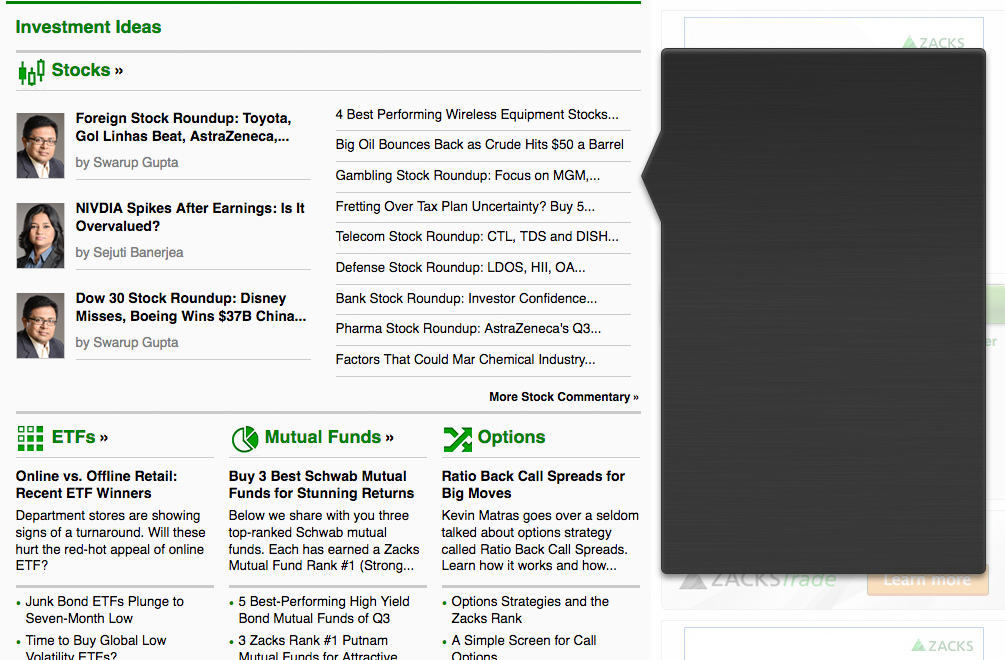Click the Options crossing arrows icon
Viewport: 1005px width, 660px height.
click(x=457, y=438)
